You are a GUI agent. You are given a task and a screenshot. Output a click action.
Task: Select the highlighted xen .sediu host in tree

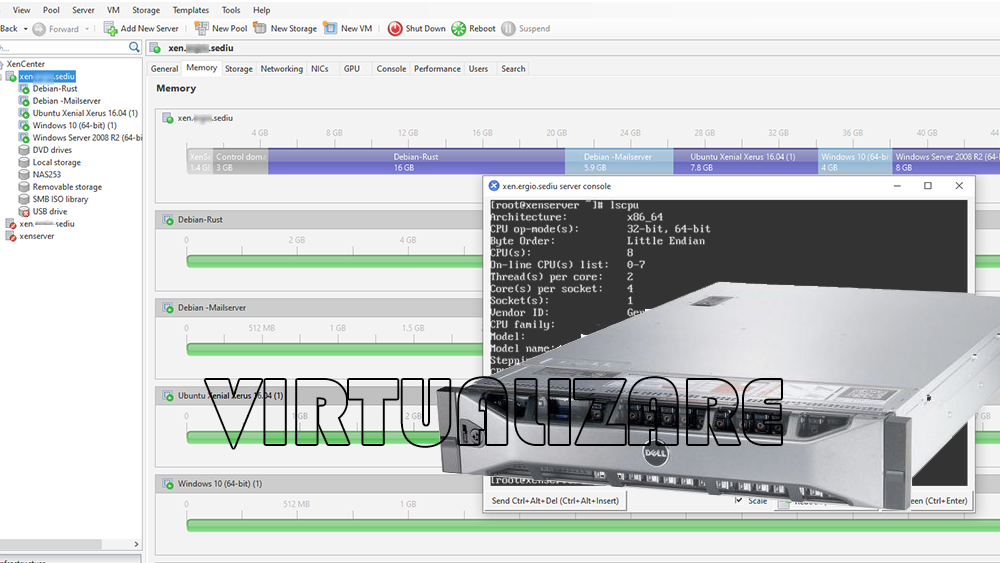click(x=47, y=77)
